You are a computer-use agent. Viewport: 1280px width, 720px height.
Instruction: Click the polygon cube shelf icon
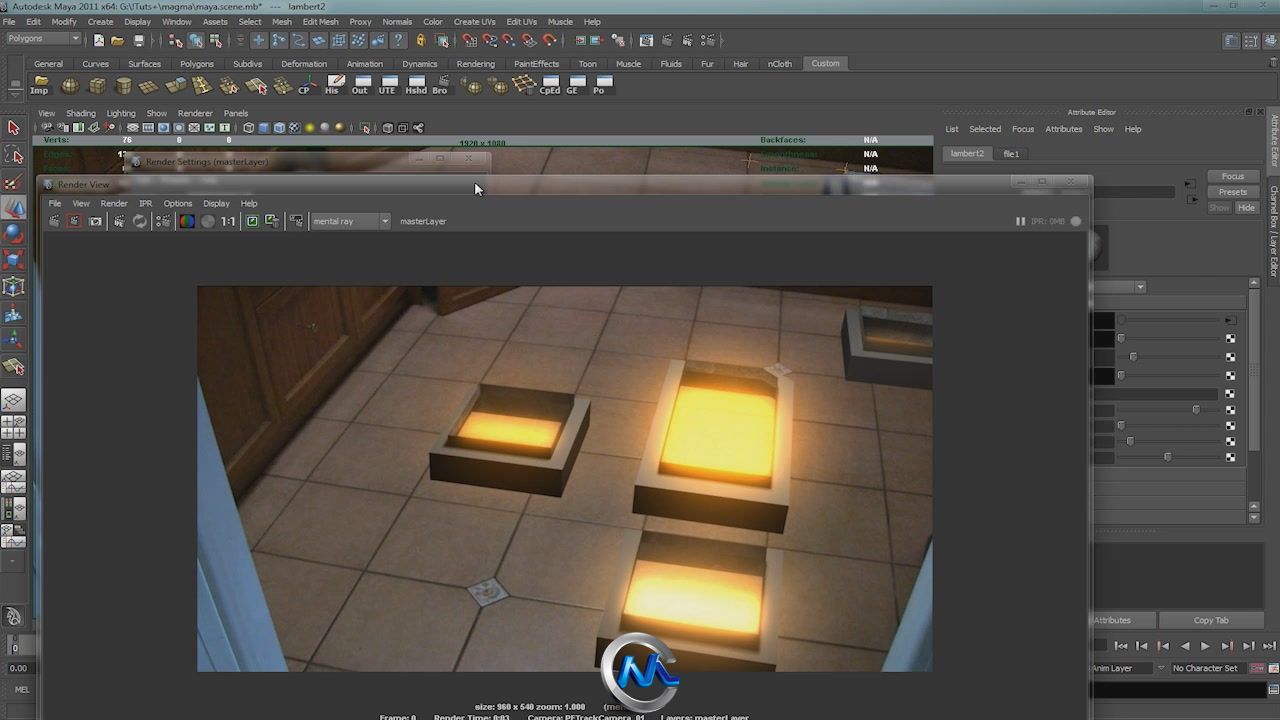[x=96, y=85]
